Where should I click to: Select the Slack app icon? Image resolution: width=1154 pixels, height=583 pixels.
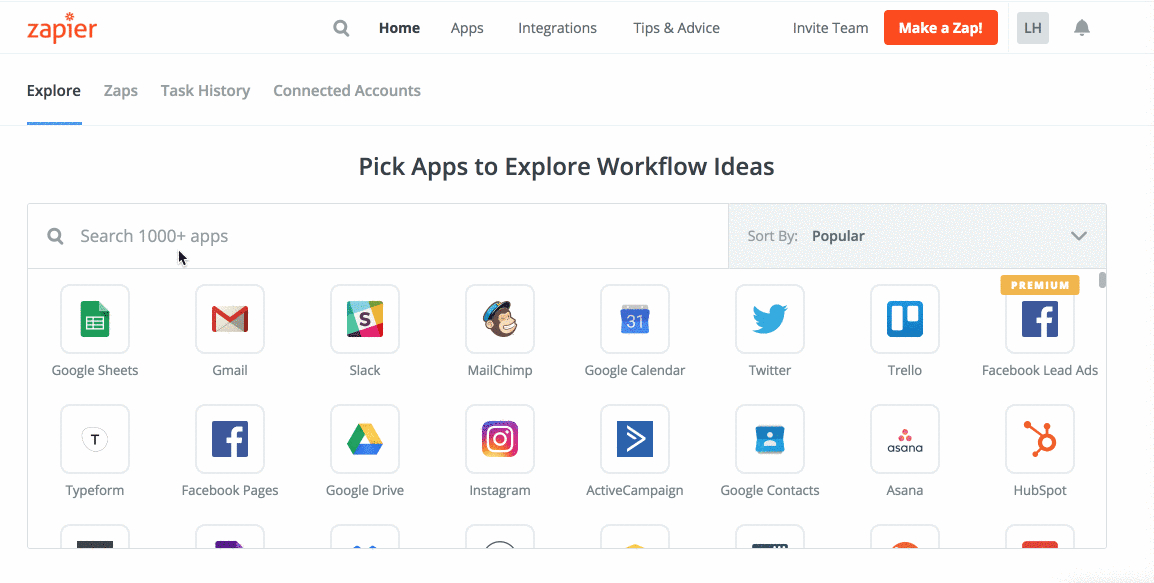point(365,319)
